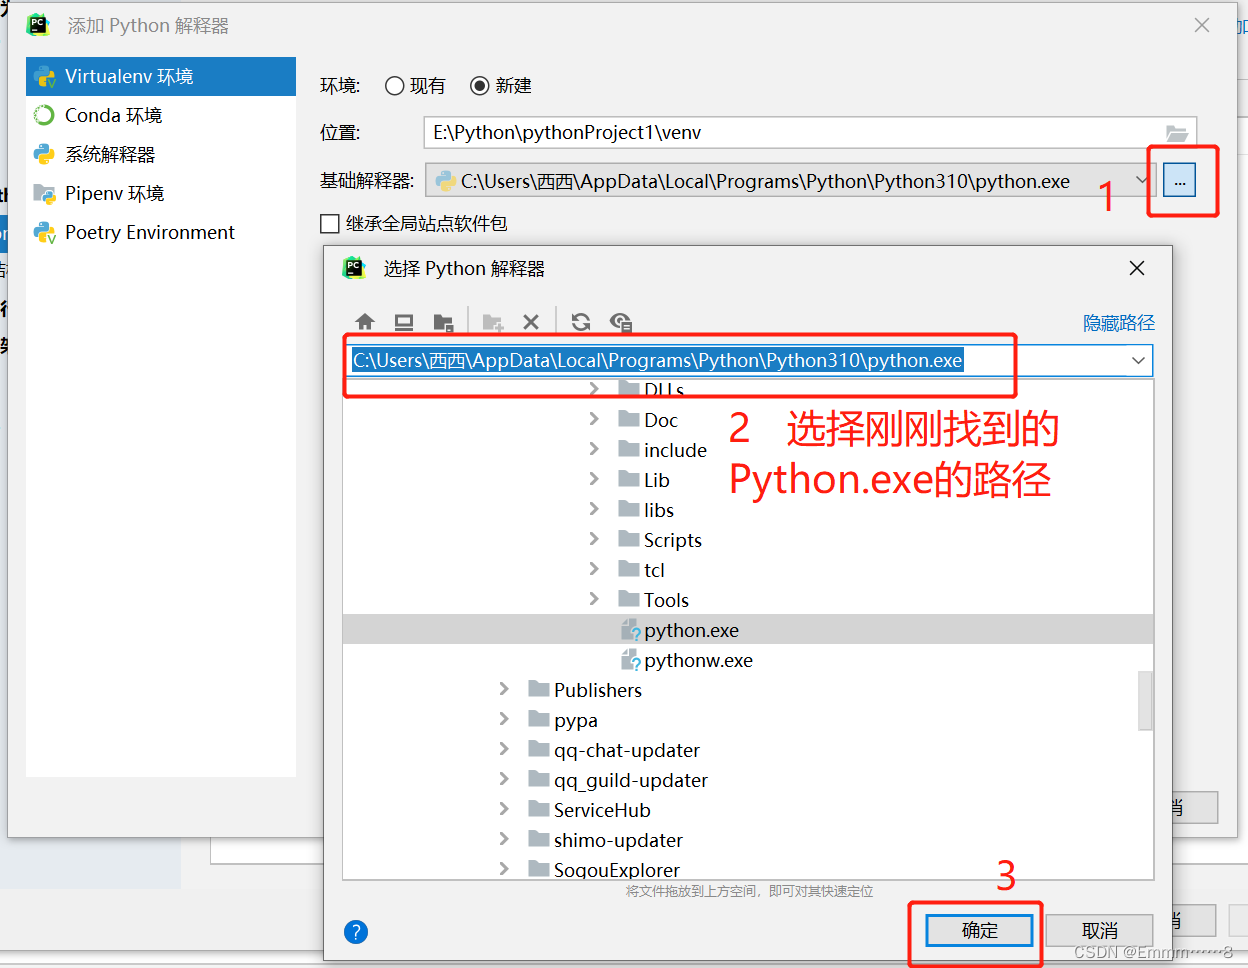This screenshot has width=1248, height=968.
Task: Enable the 继承全局站点软件包 checkbox
Action: coord(329,224)
